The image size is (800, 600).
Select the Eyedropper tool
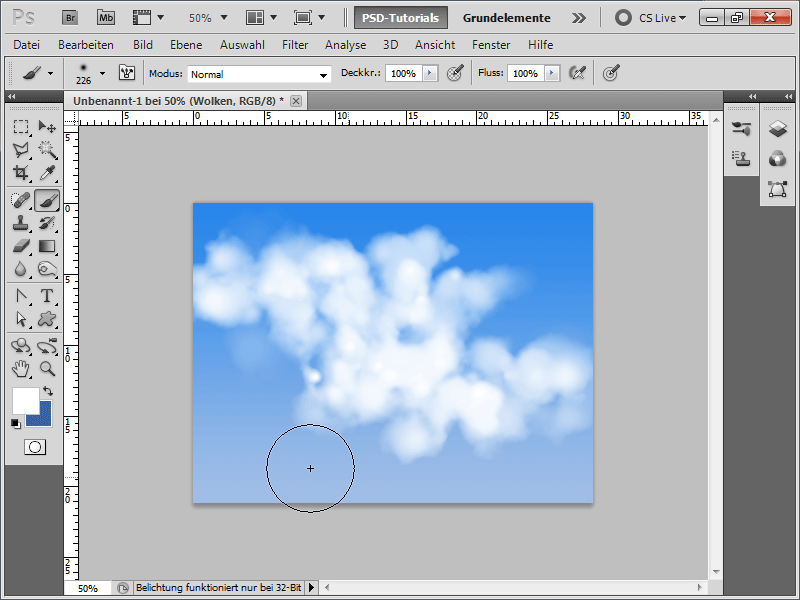tap(47, 172)
